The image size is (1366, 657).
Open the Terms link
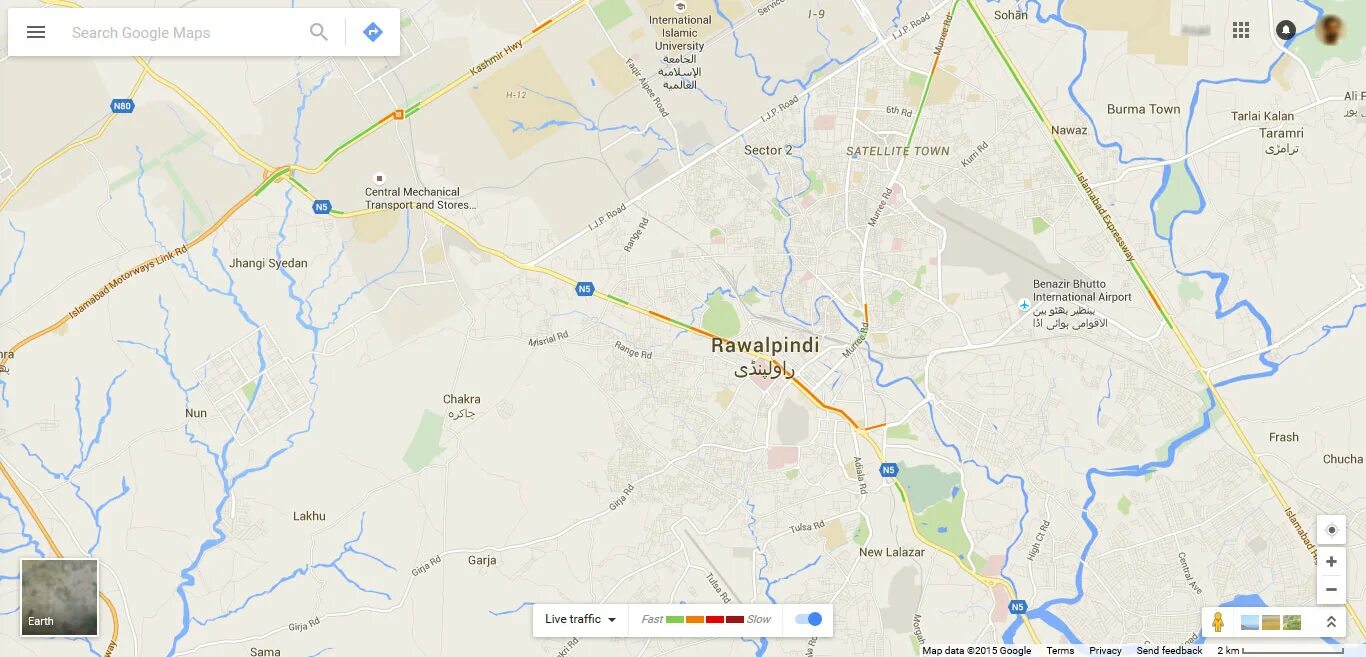click(x=1060, y=650)
